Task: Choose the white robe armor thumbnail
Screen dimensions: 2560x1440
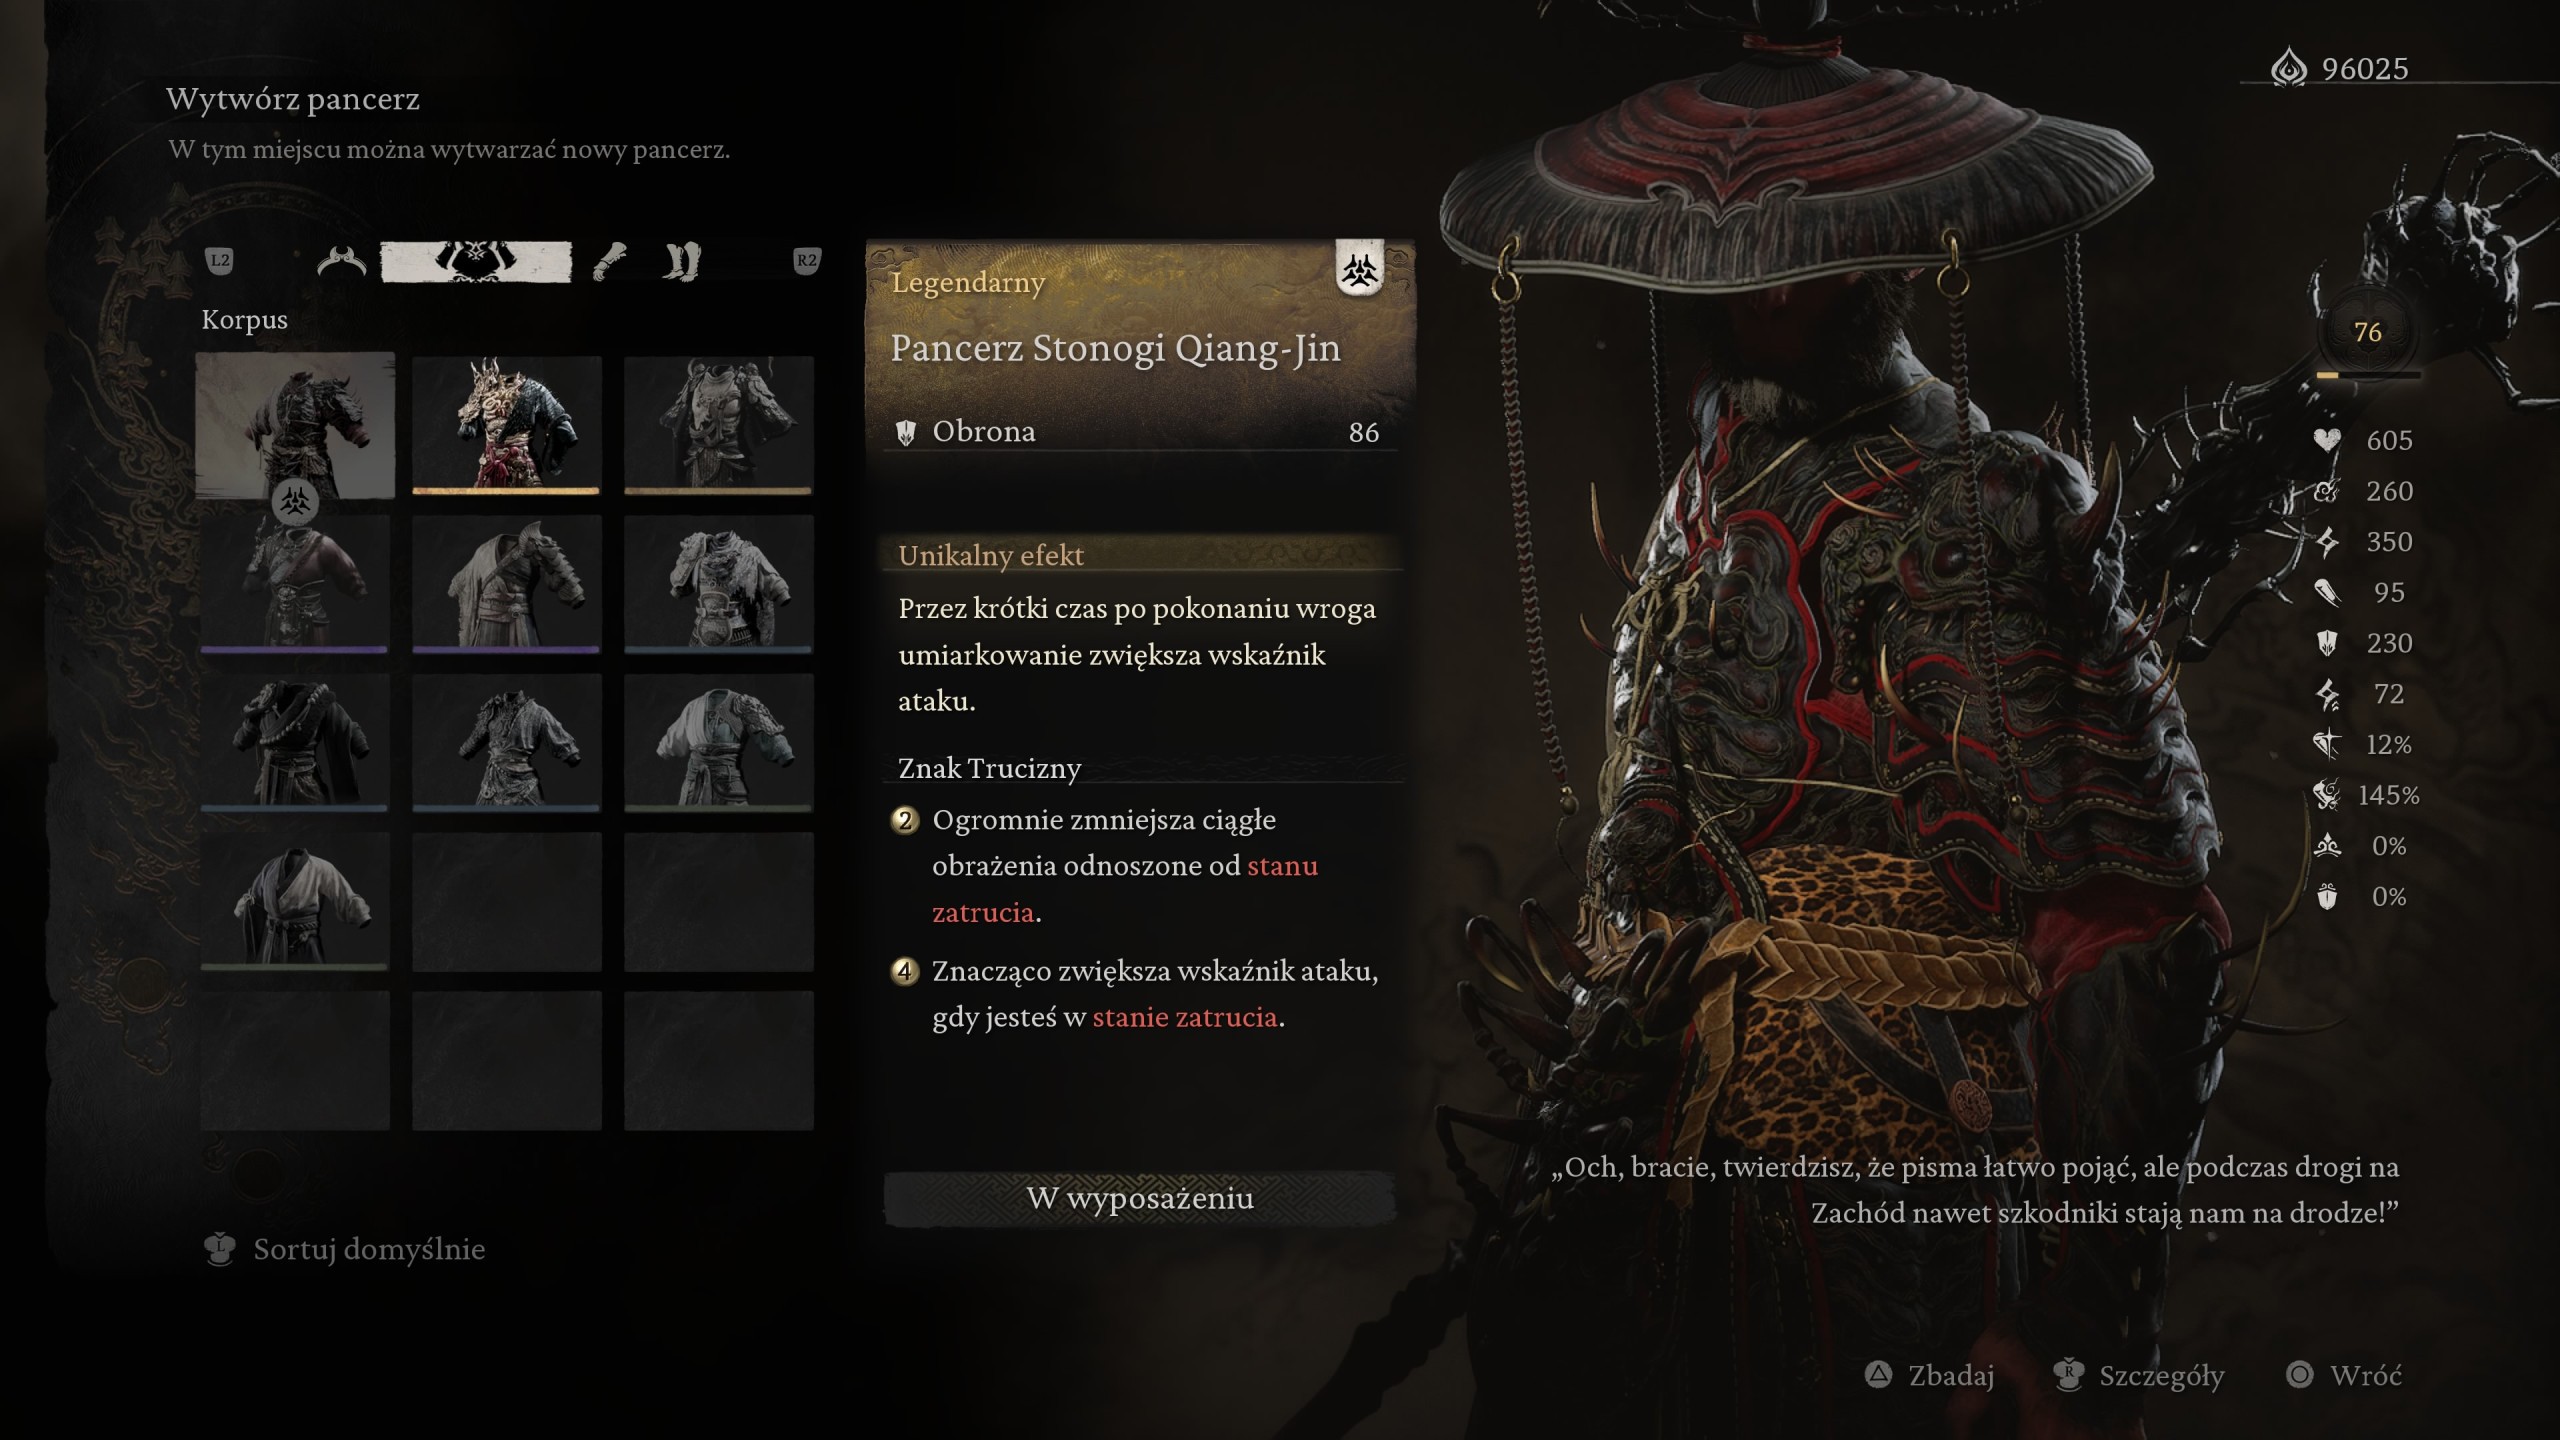Action: (295, 901)
